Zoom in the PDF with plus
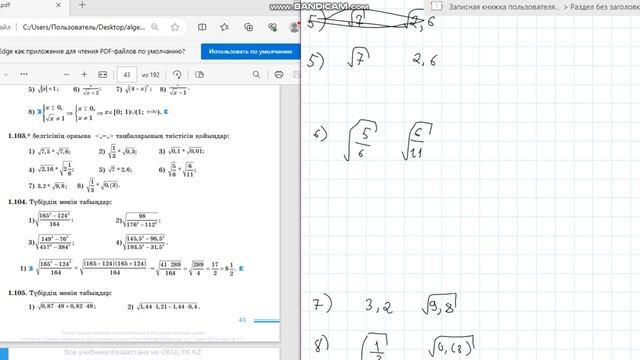 coord(84,74)
